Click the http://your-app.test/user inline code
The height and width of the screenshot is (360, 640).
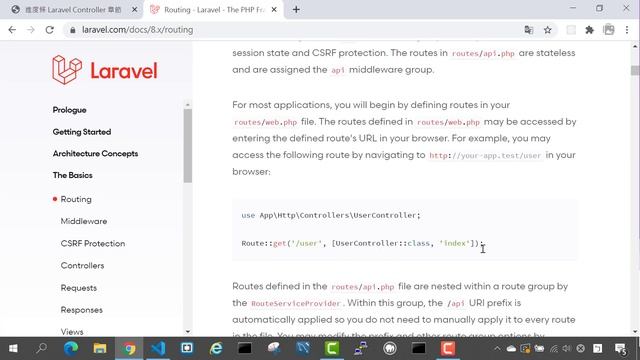[x=485, y=156]
